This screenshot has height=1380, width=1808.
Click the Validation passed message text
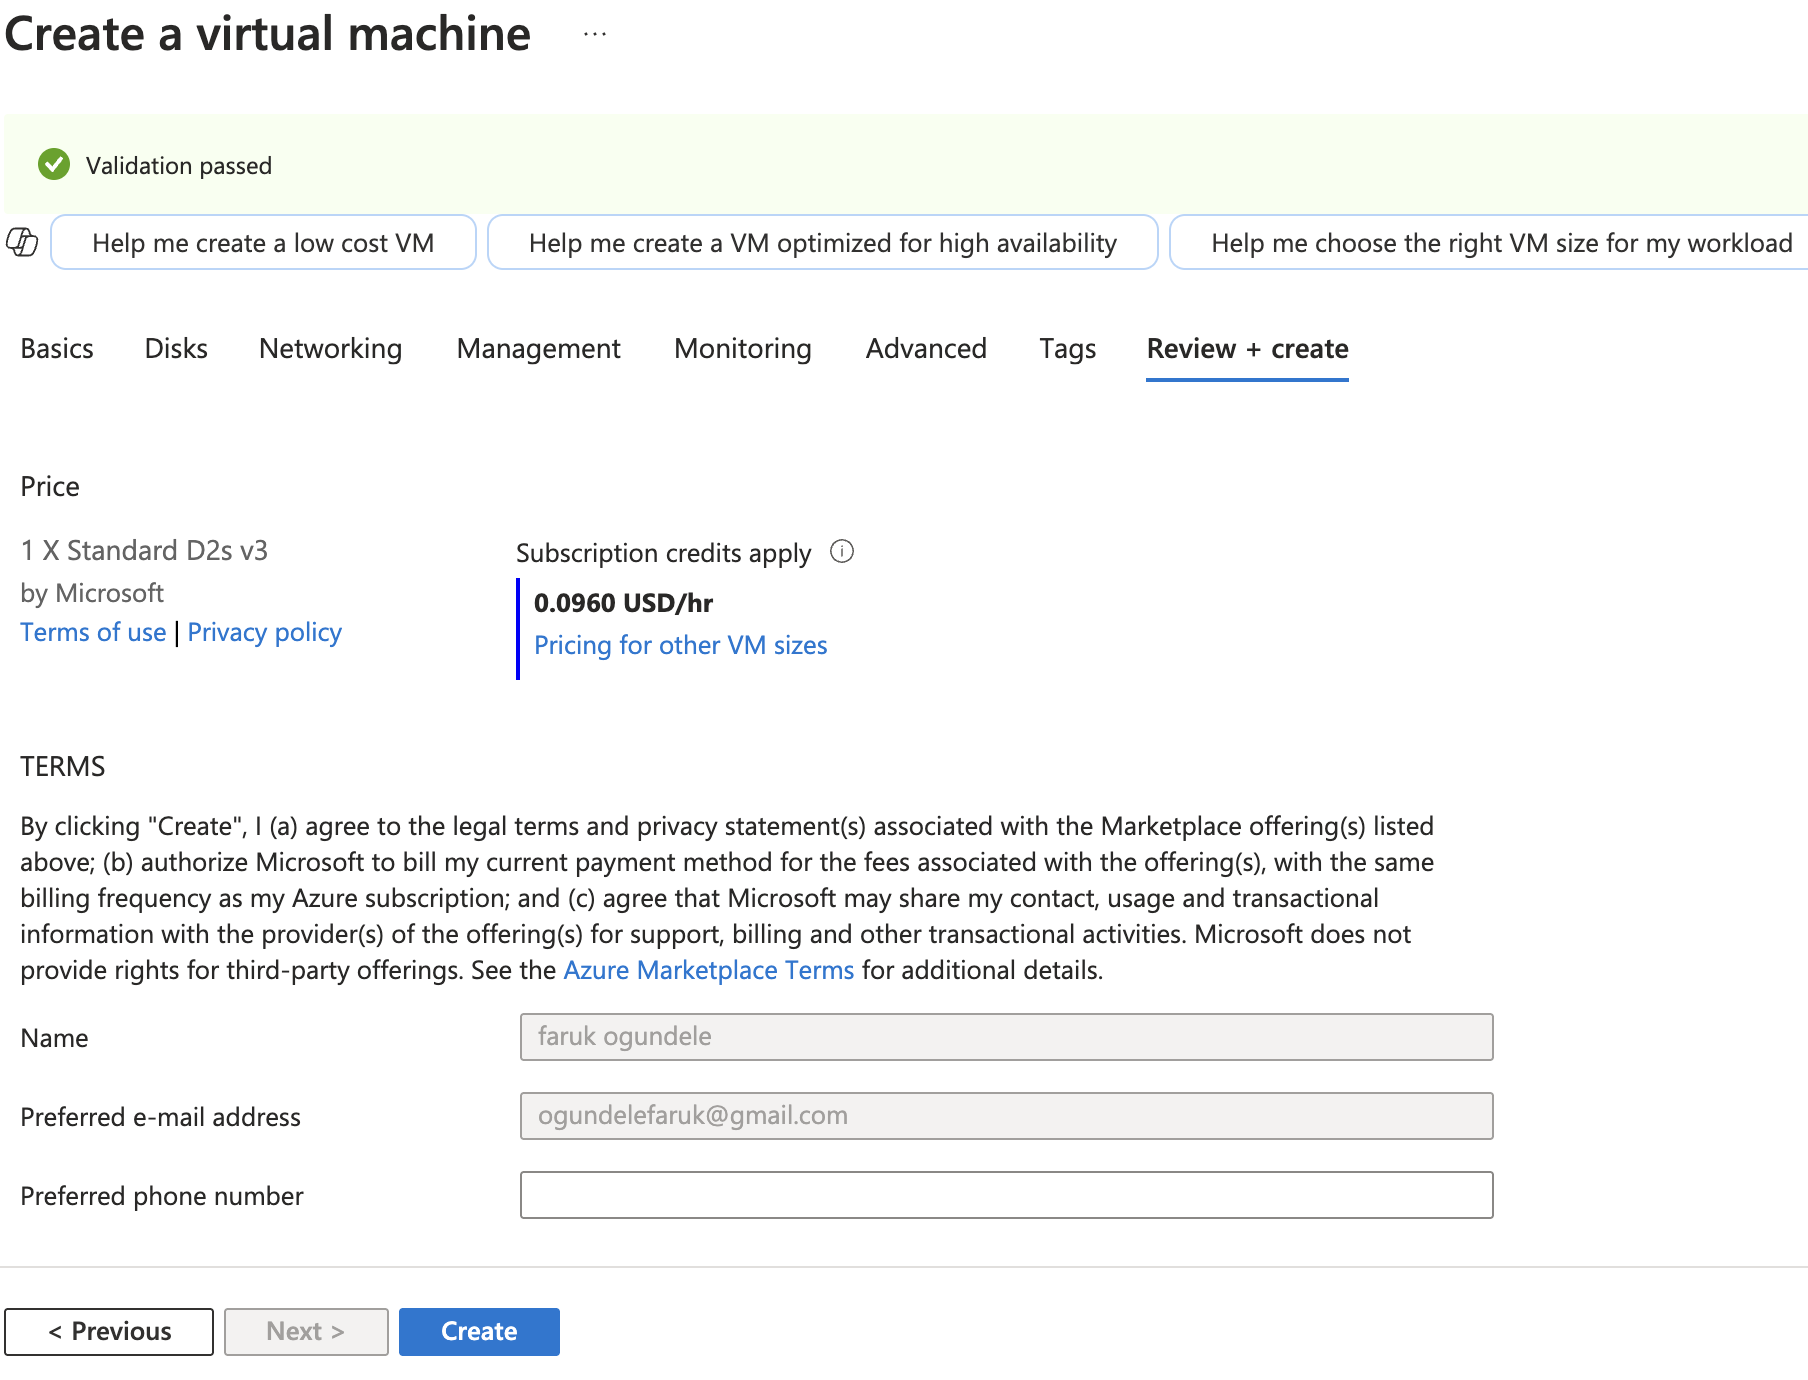tap(179, 166)
